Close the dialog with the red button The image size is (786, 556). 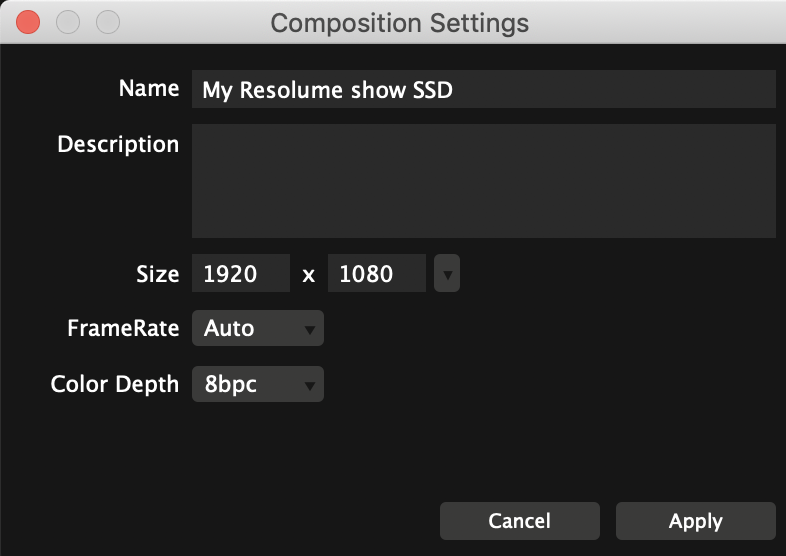(29, 22)
